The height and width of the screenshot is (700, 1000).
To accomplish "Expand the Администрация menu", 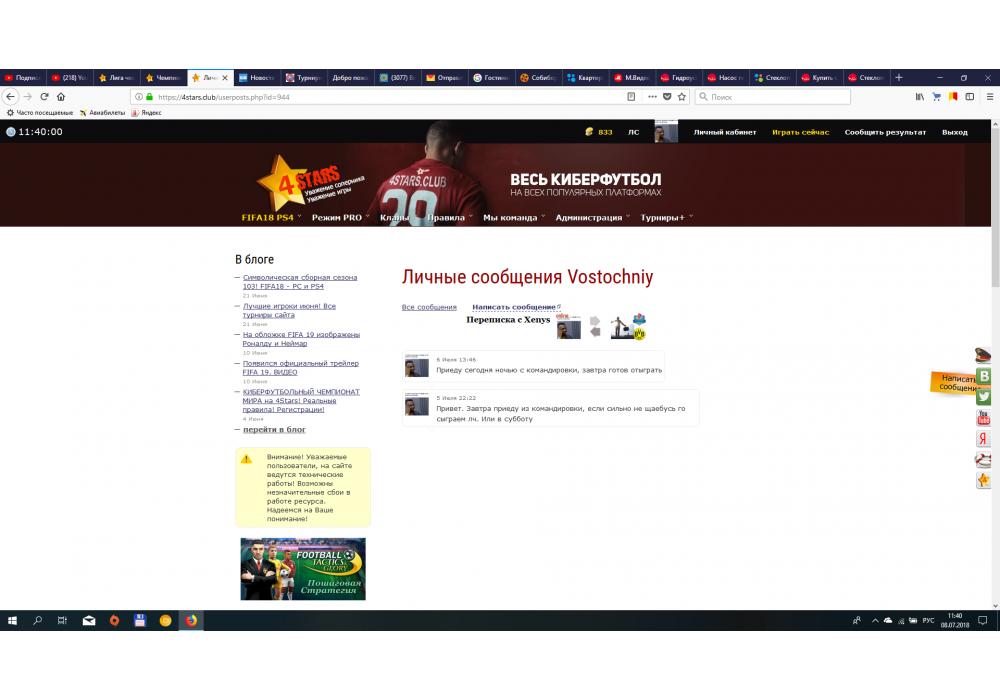I will (x=592, y=217).
